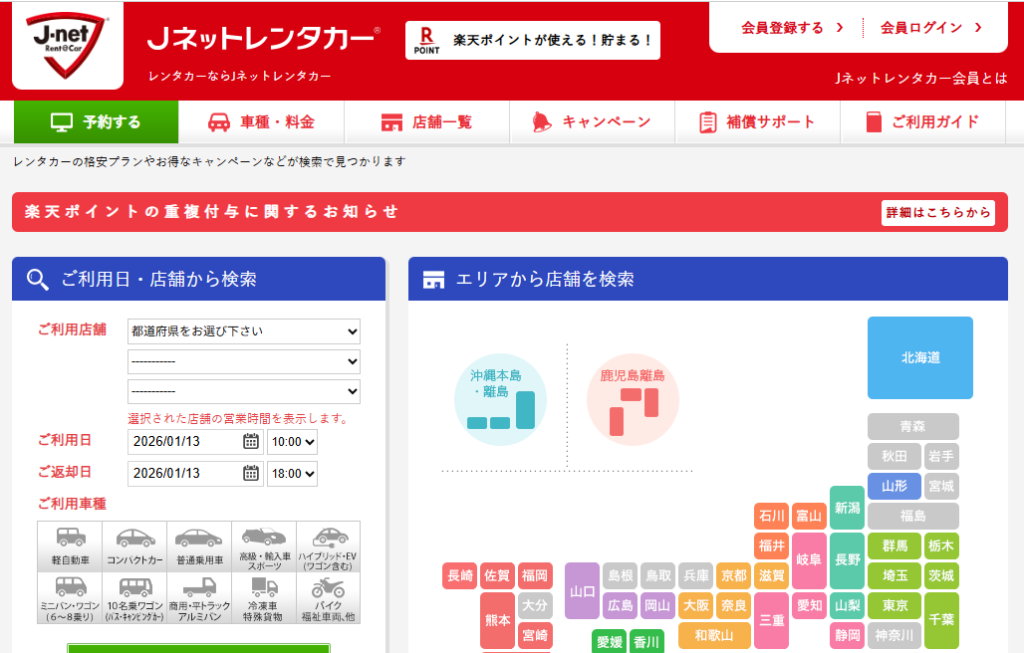Toggle the ミニバン・ワゴン vehicle type

click(70, 598)
